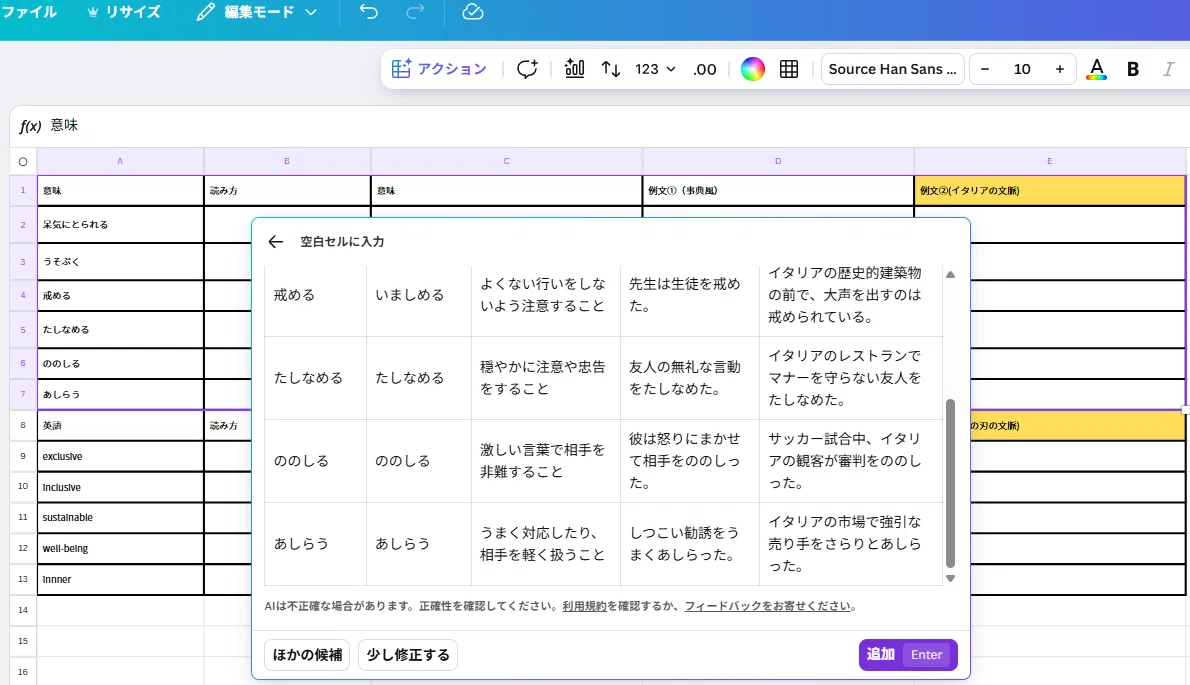Click preview cell いましめる

click(419, 295)
